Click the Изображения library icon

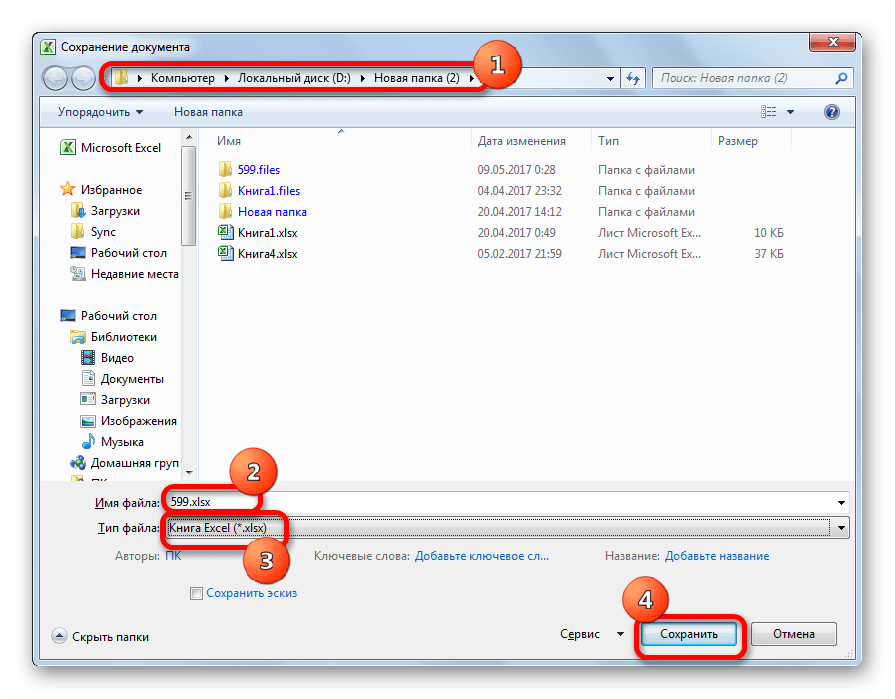[88, 421]
